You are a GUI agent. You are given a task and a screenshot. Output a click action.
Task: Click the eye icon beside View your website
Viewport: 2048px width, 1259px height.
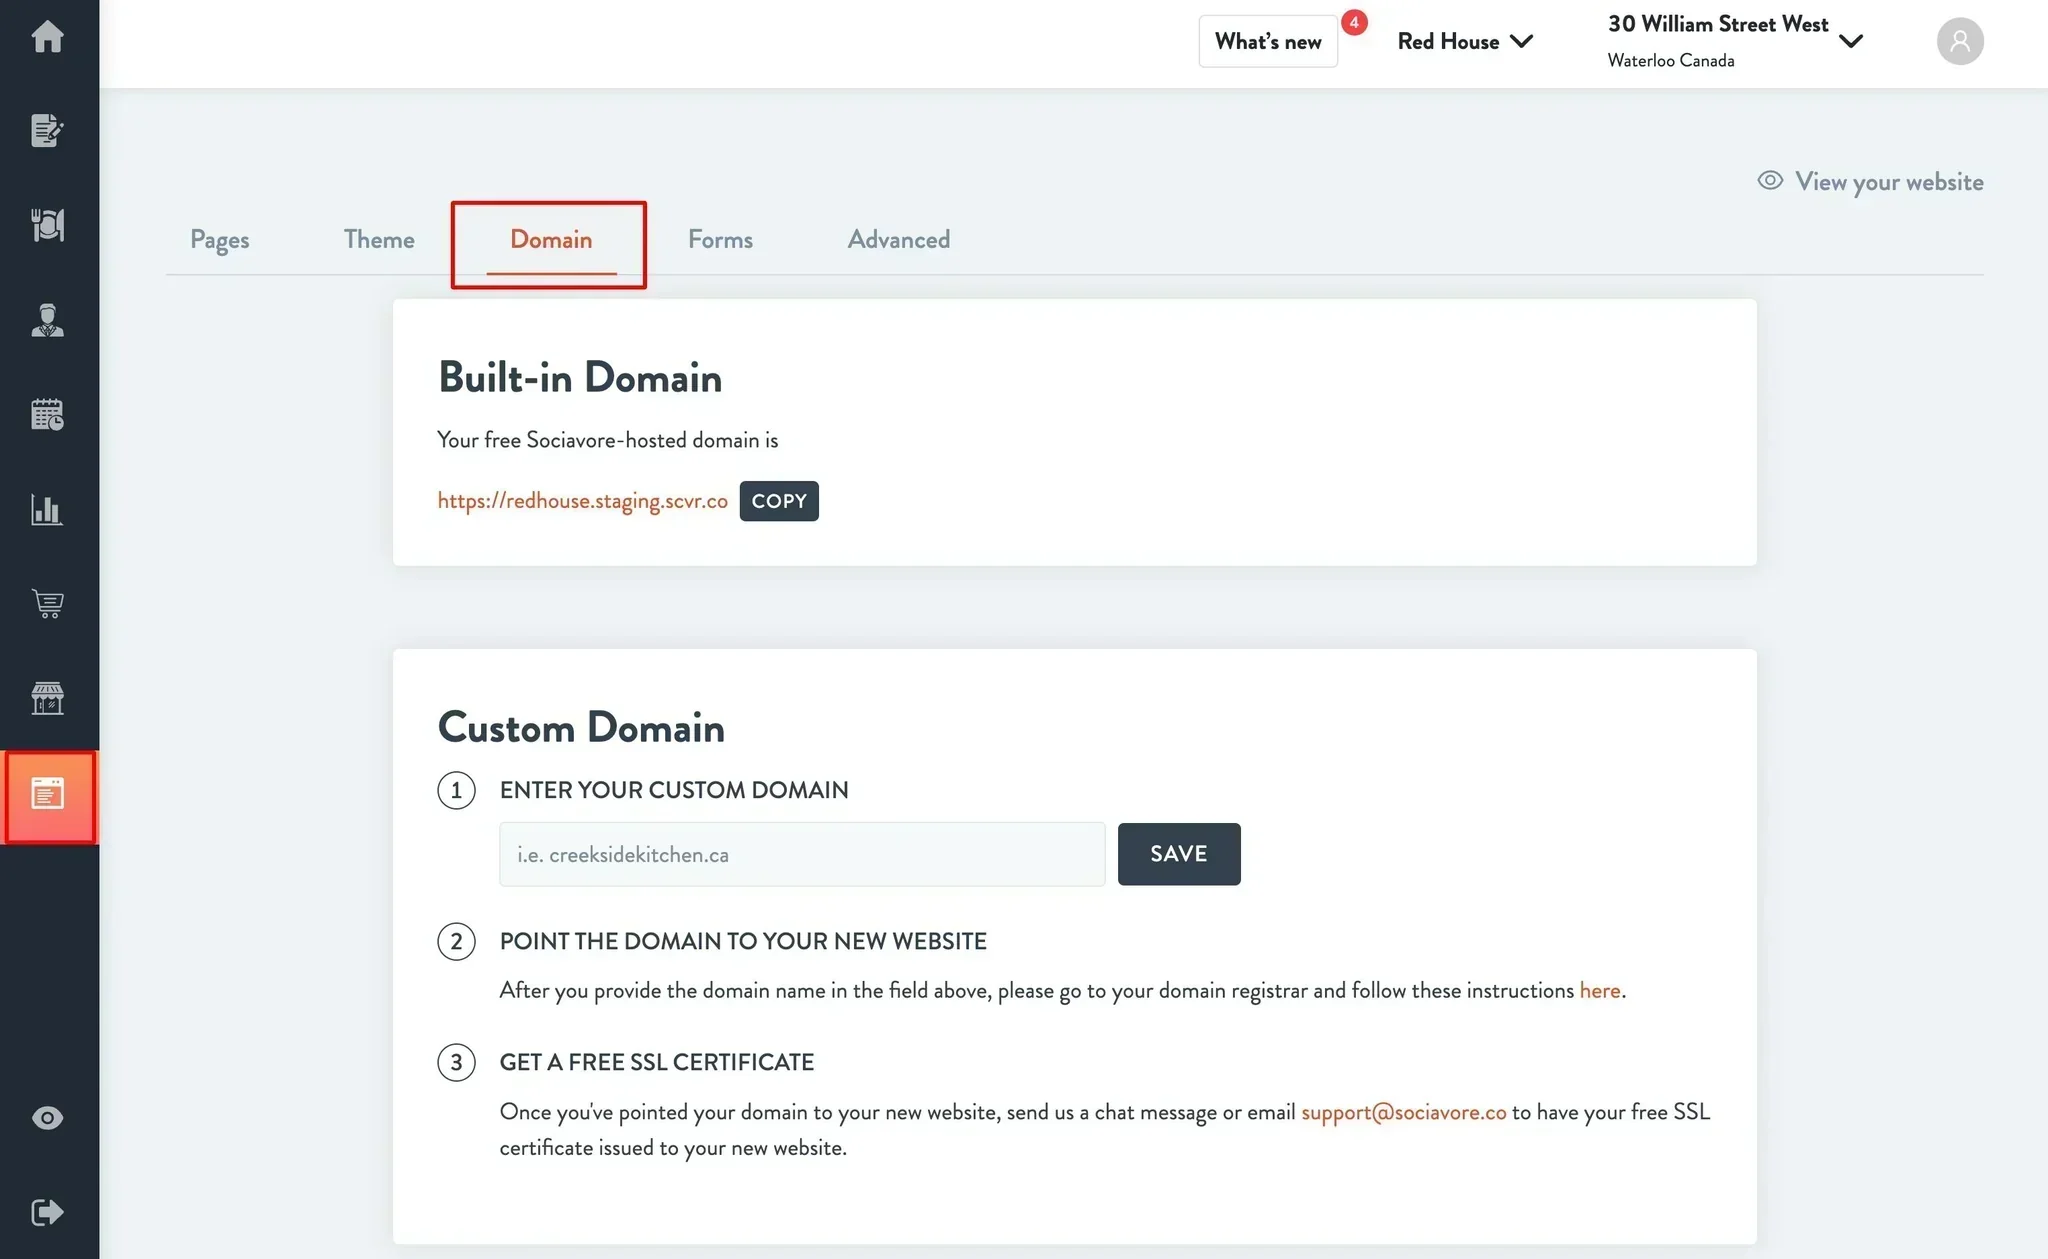coord(1770,180)
